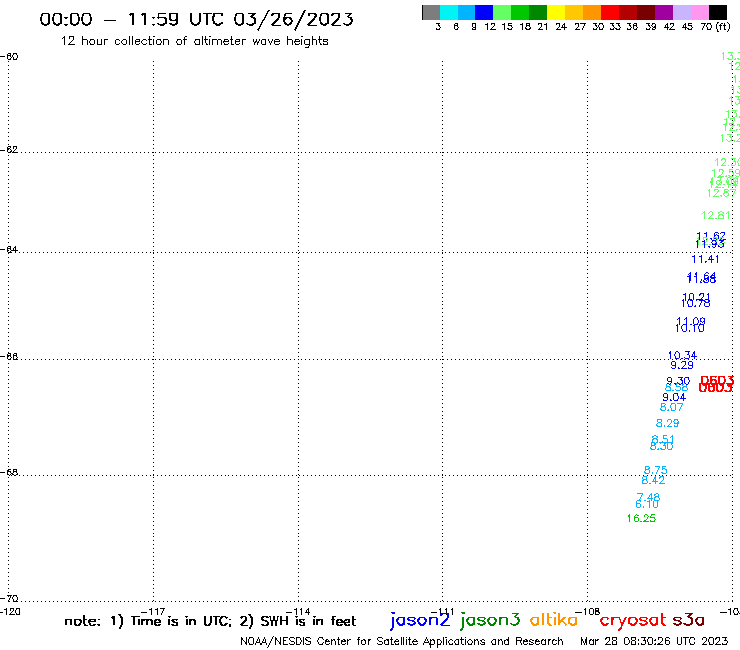Select the bright red swatch in the legend
Screen dimensions: 740x650
click(609, 13)
